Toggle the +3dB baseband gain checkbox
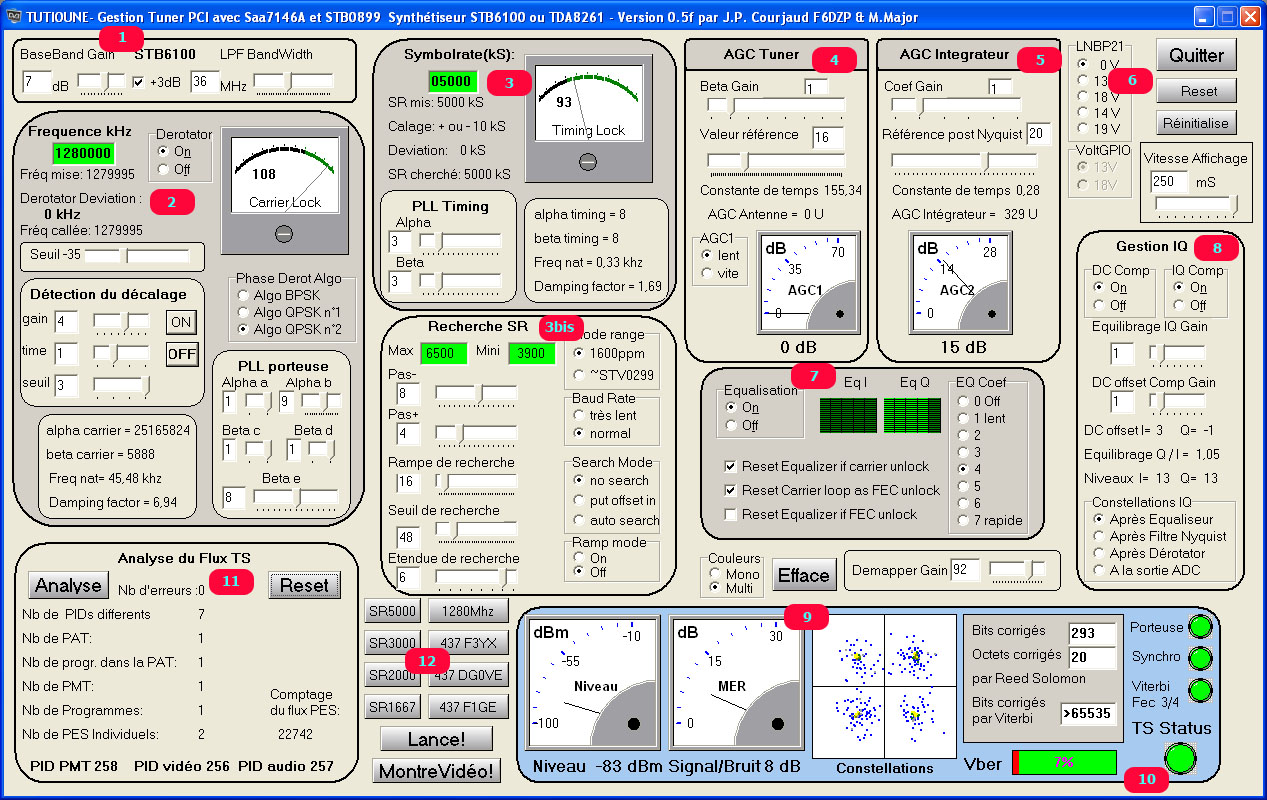Image resolution: width=1267 pixels, height=800 pixels. coord(140,82)
